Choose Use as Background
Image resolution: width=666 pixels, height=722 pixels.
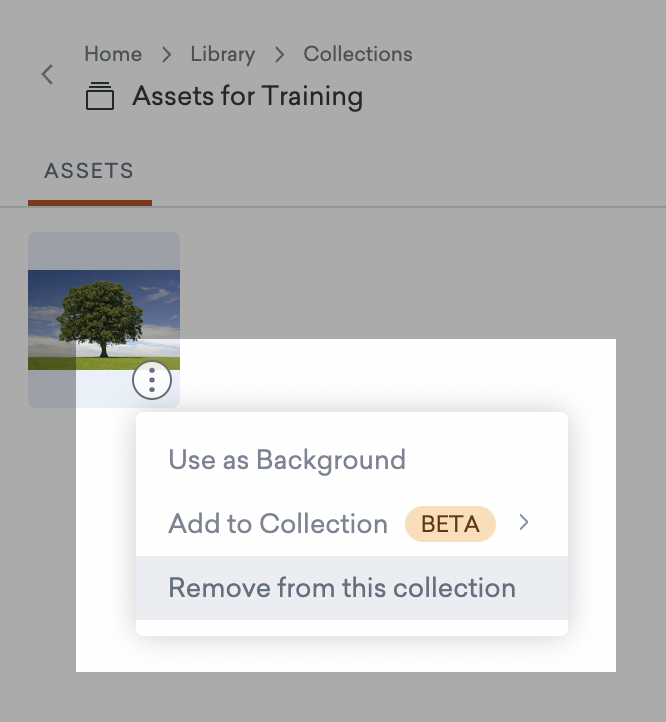click(287, 460)
